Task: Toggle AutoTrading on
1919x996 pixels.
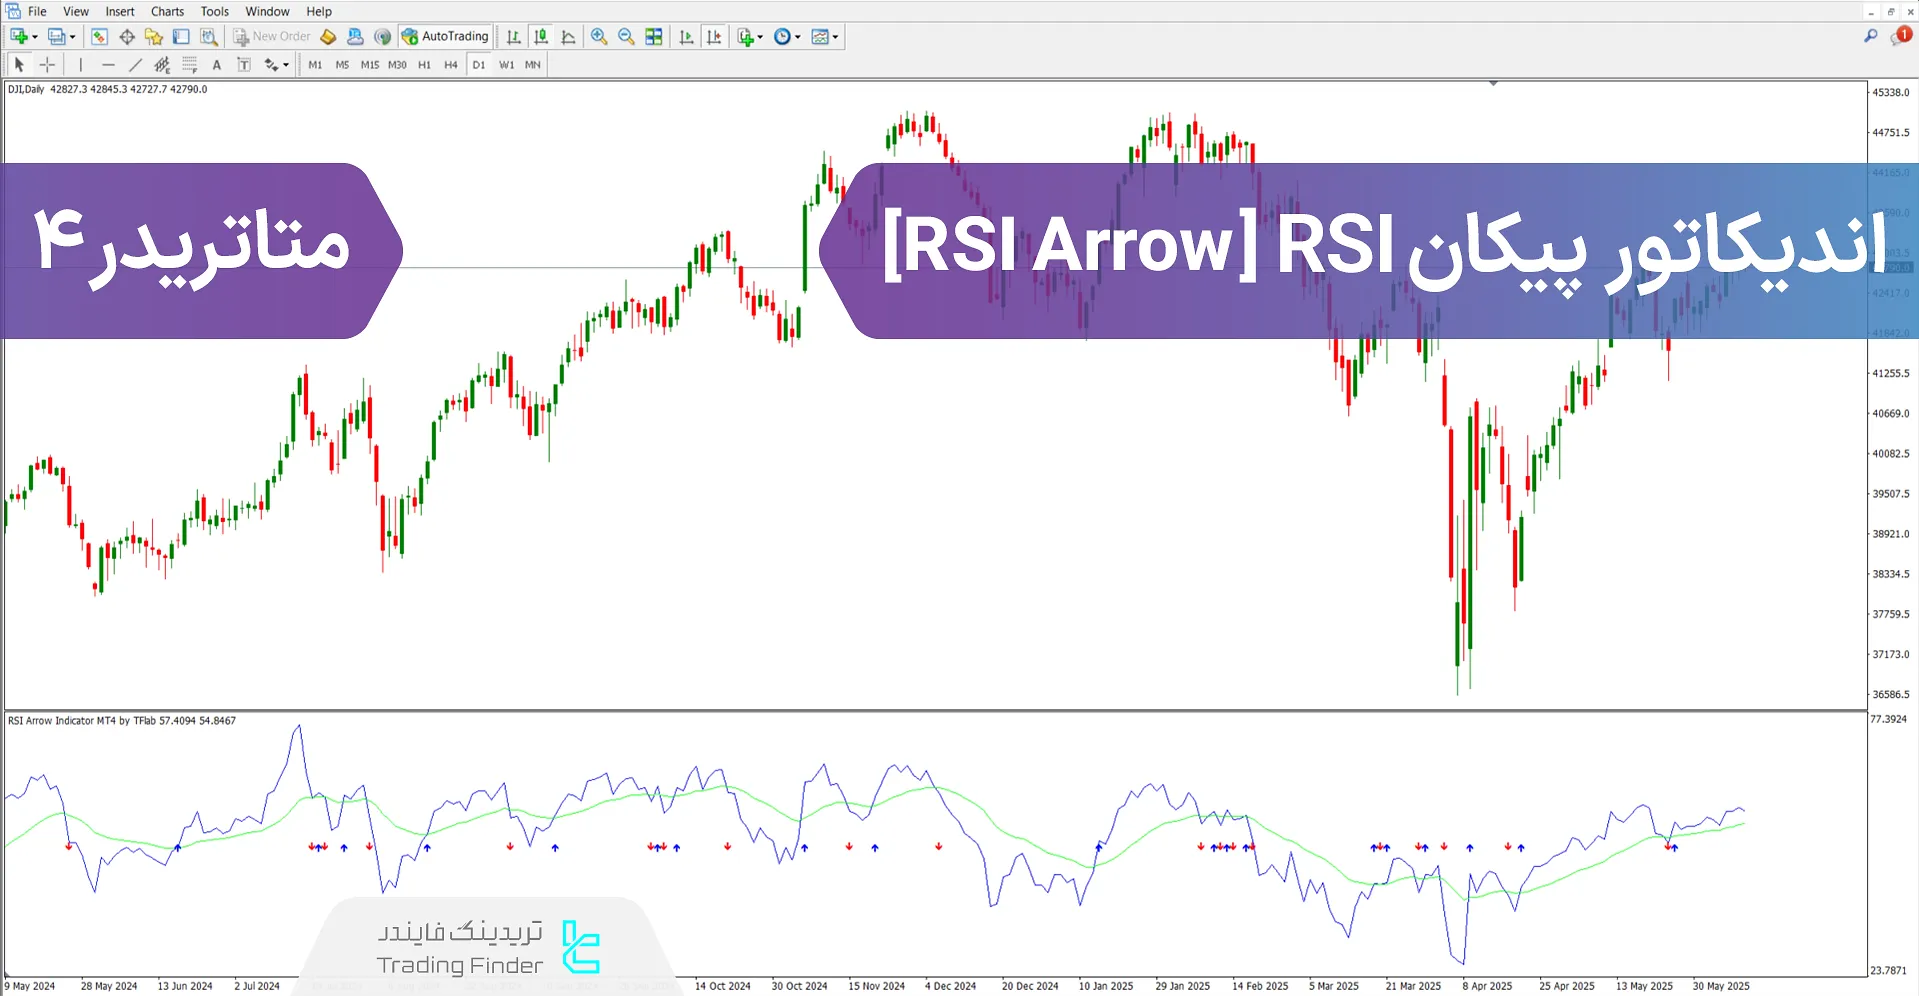Action: coord(444,36)
